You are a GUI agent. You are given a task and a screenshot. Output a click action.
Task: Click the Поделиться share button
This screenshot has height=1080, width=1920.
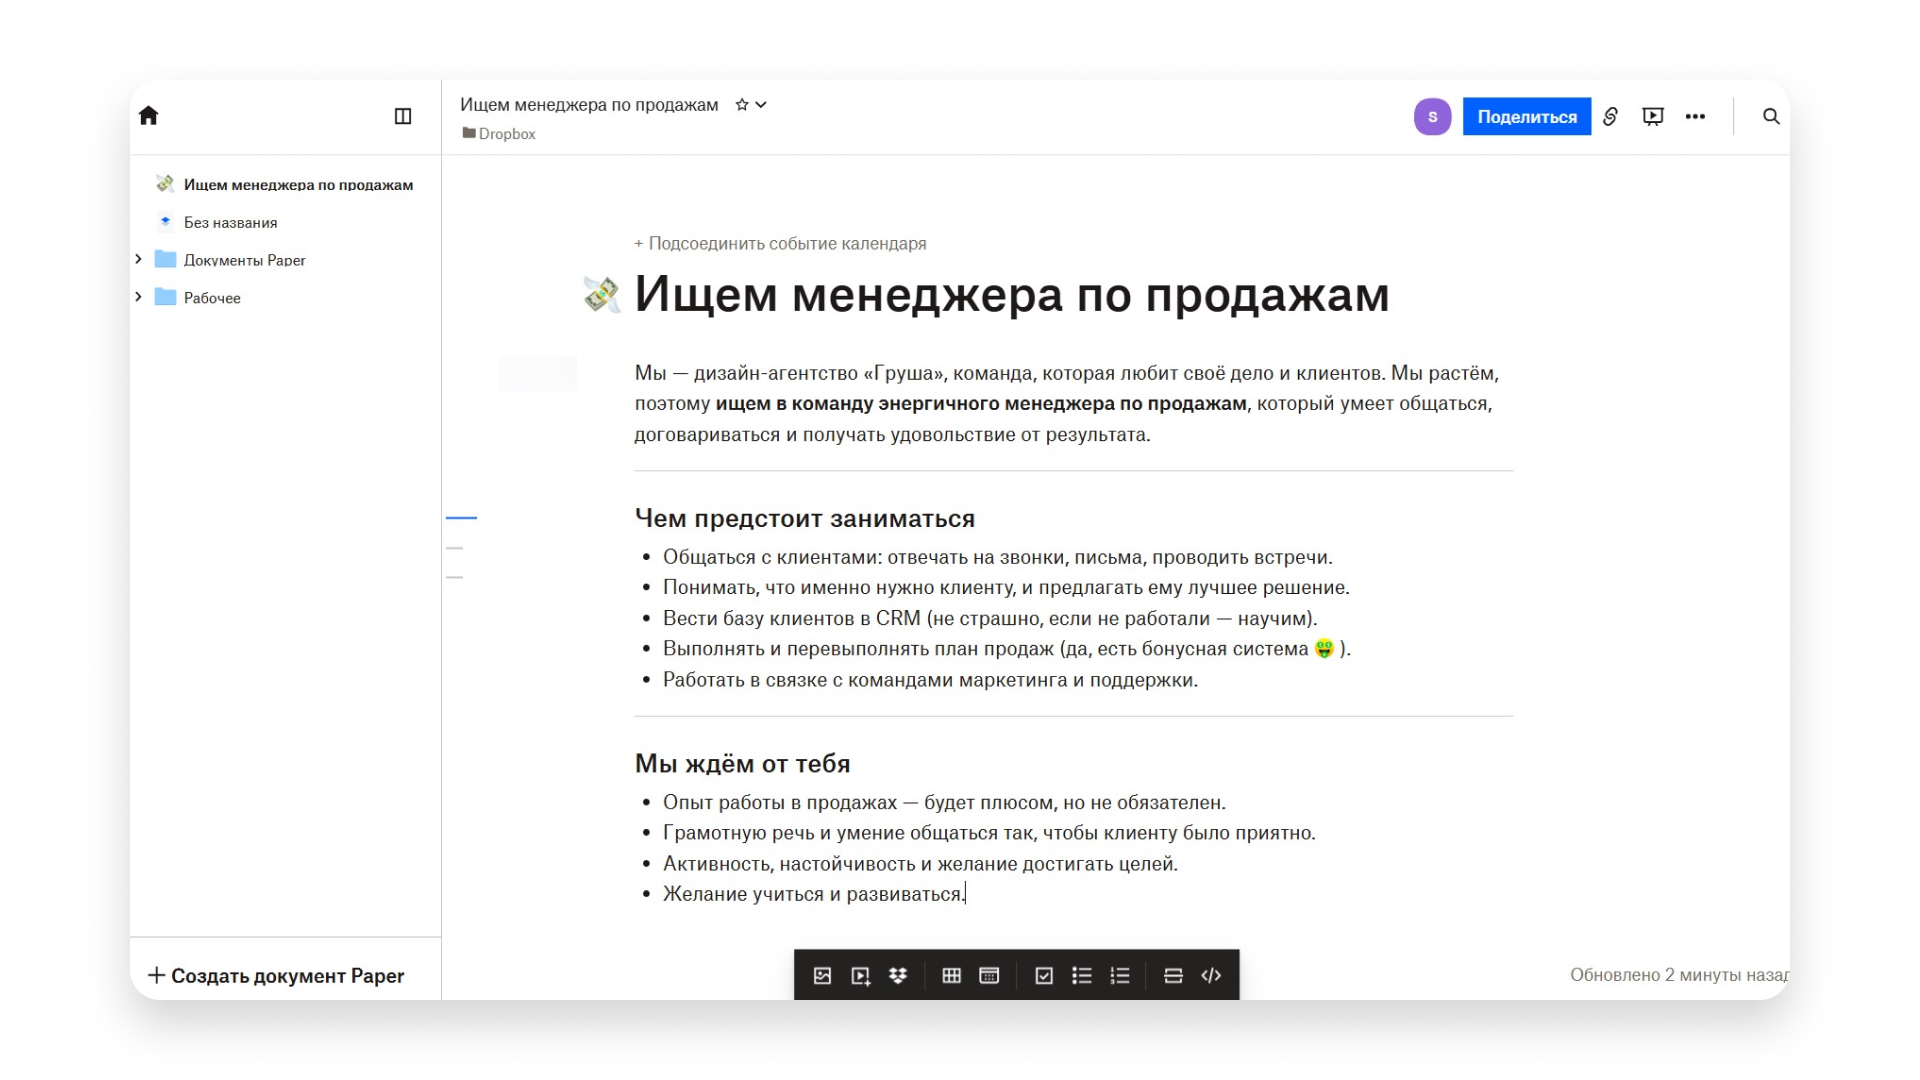1526,117
